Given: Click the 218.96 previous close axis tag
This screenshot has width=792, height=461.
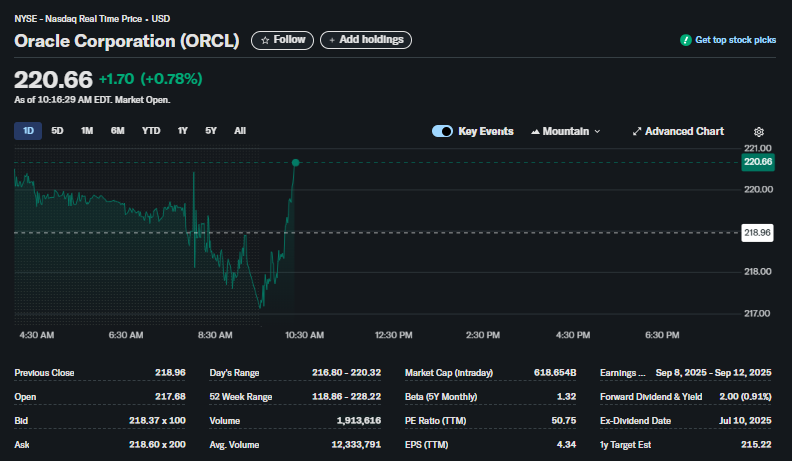Looking at the screenshot, I should 757,233.
